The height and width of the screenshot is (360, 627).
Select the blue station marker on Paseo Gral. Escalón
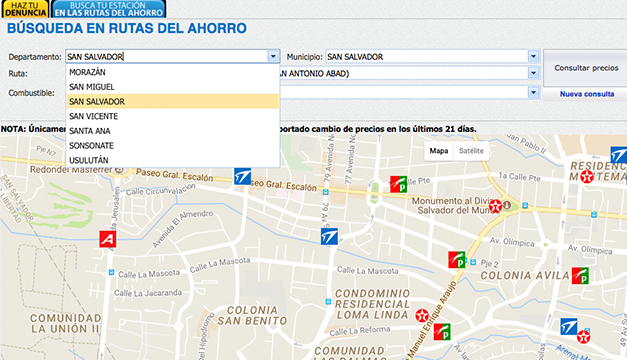(242, 176)
